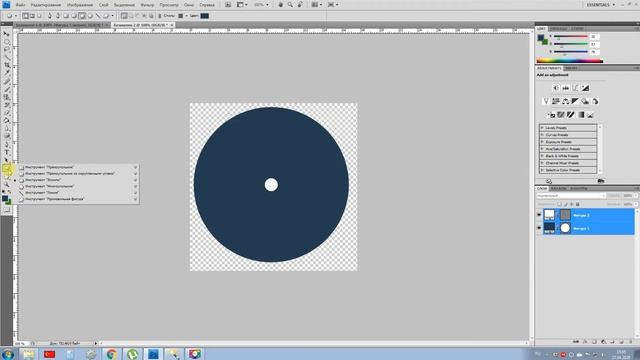The height and width of the screenshot is (360, 640).
Task: Open the geometry options arrow after shape tools
Action: point(113,16)
